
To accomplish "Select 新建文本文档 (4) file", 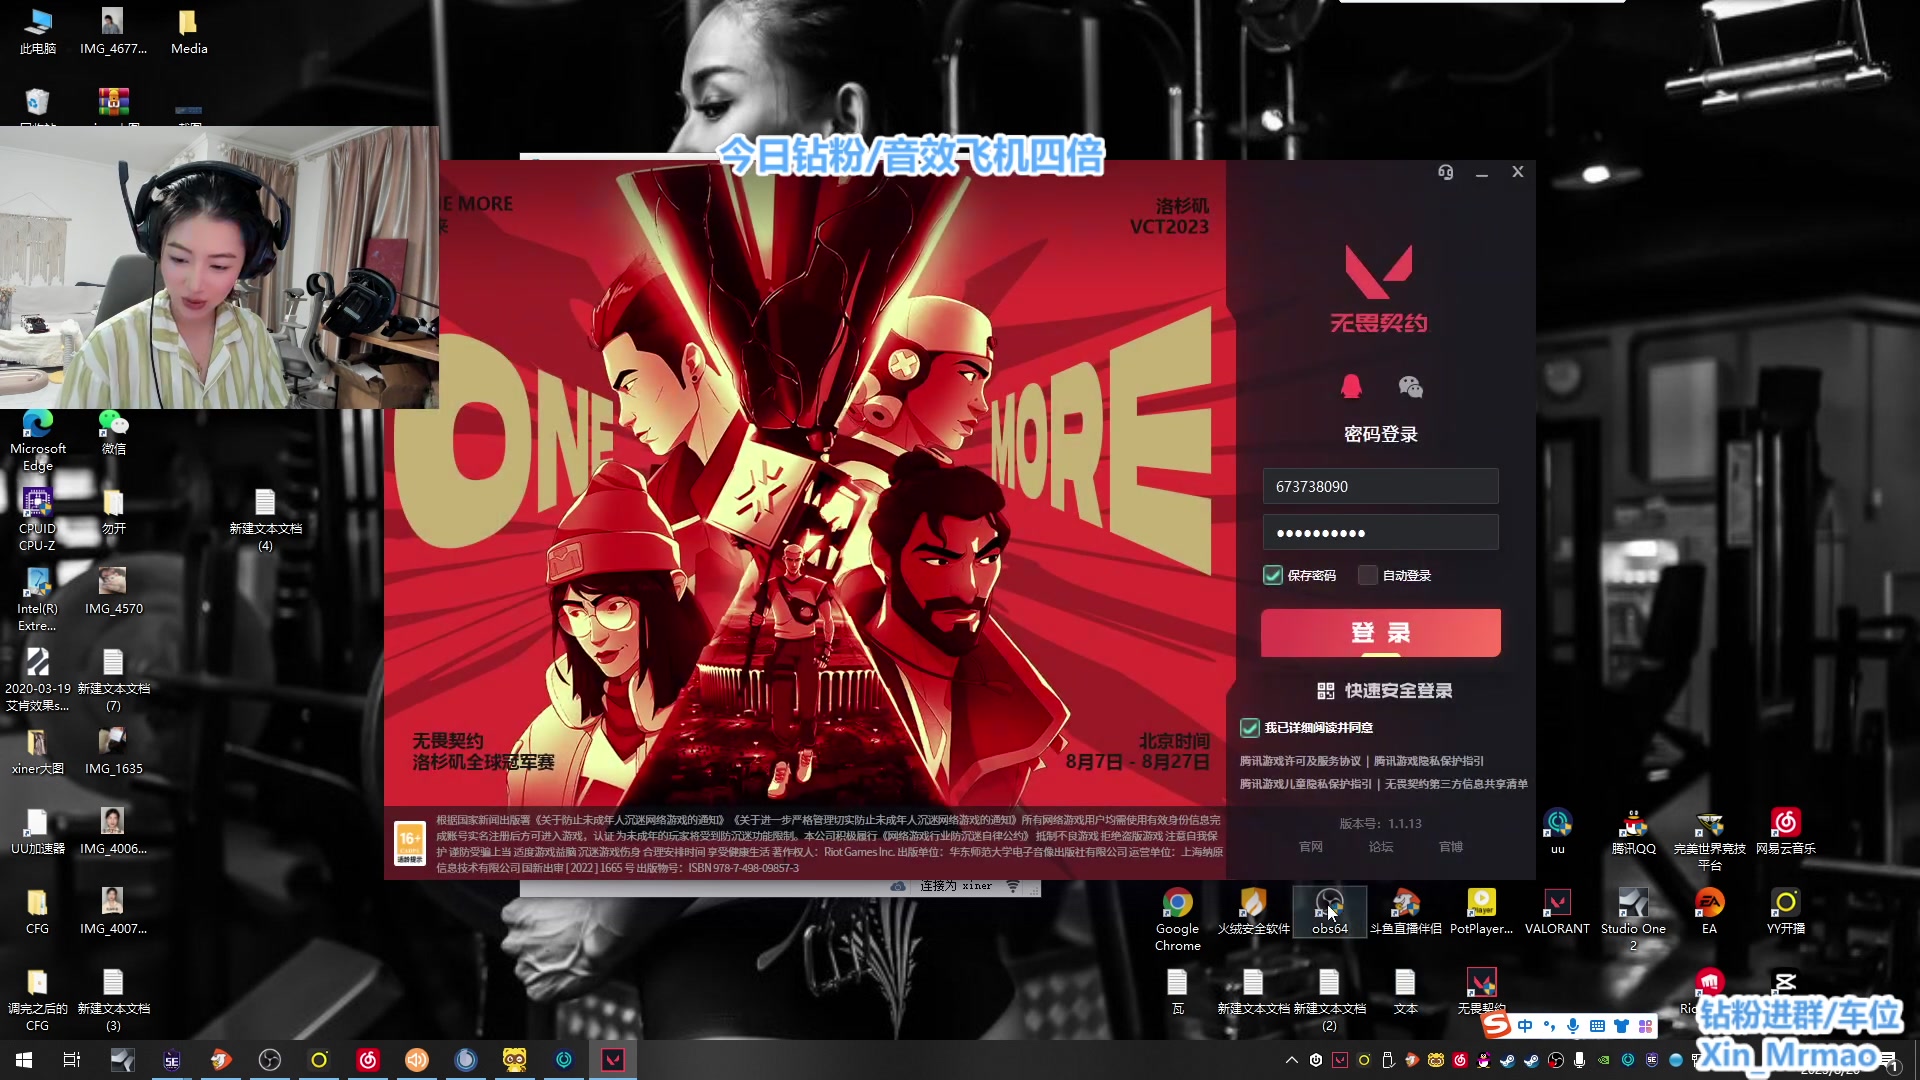I will click(265, 519).
